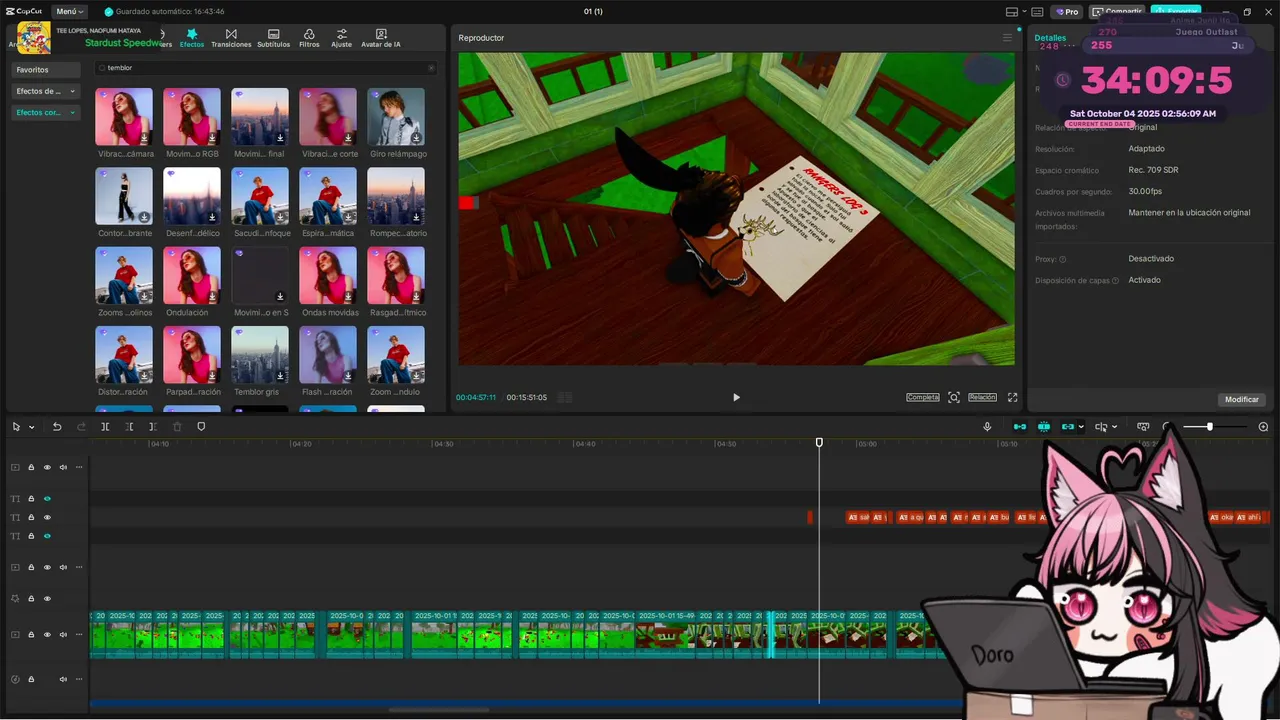Mute the top video track

tap(63, 467)
